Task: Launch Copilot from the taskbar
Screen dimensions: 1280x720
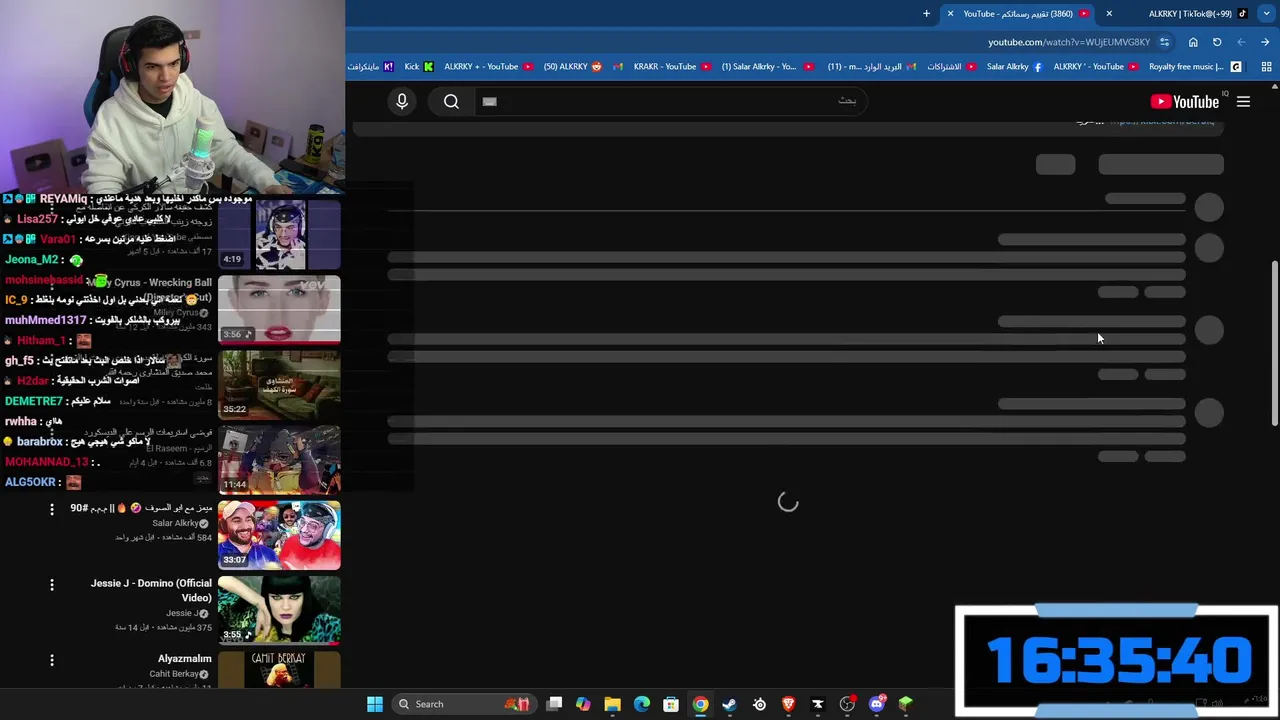Action: point(583,704)
